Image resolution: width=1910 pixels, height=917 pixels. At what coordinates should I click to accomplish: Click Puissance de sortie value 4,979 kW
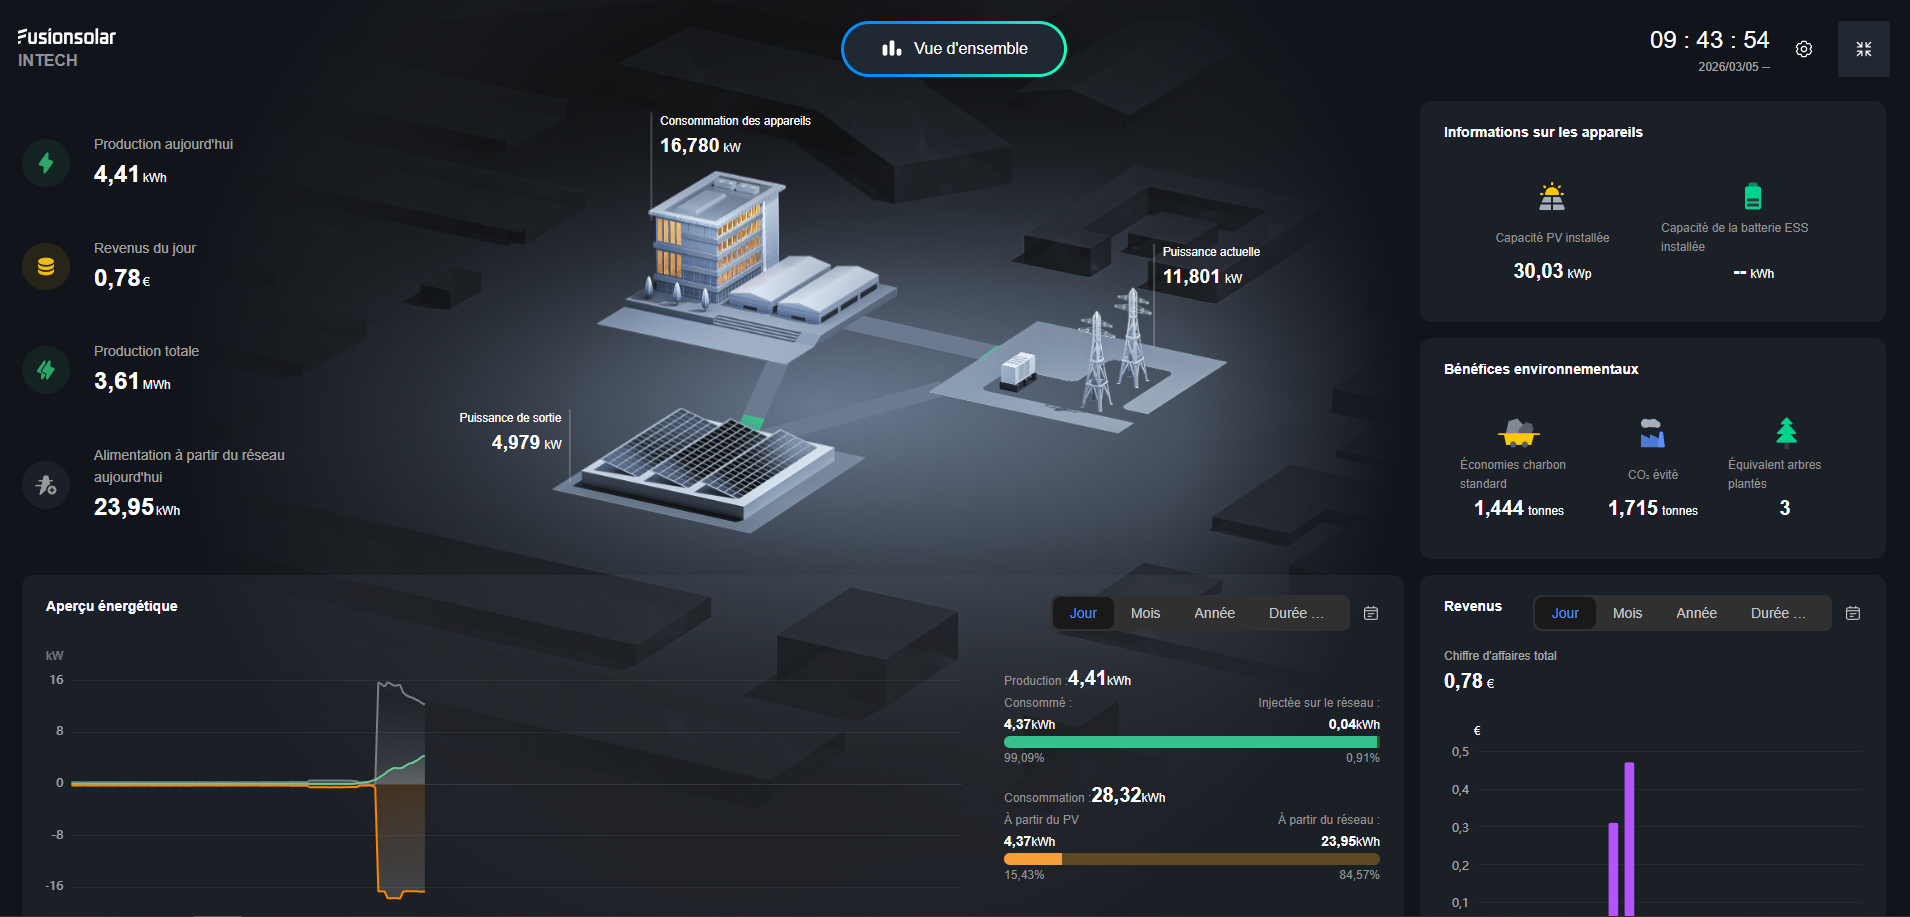(x=527, y=443)
